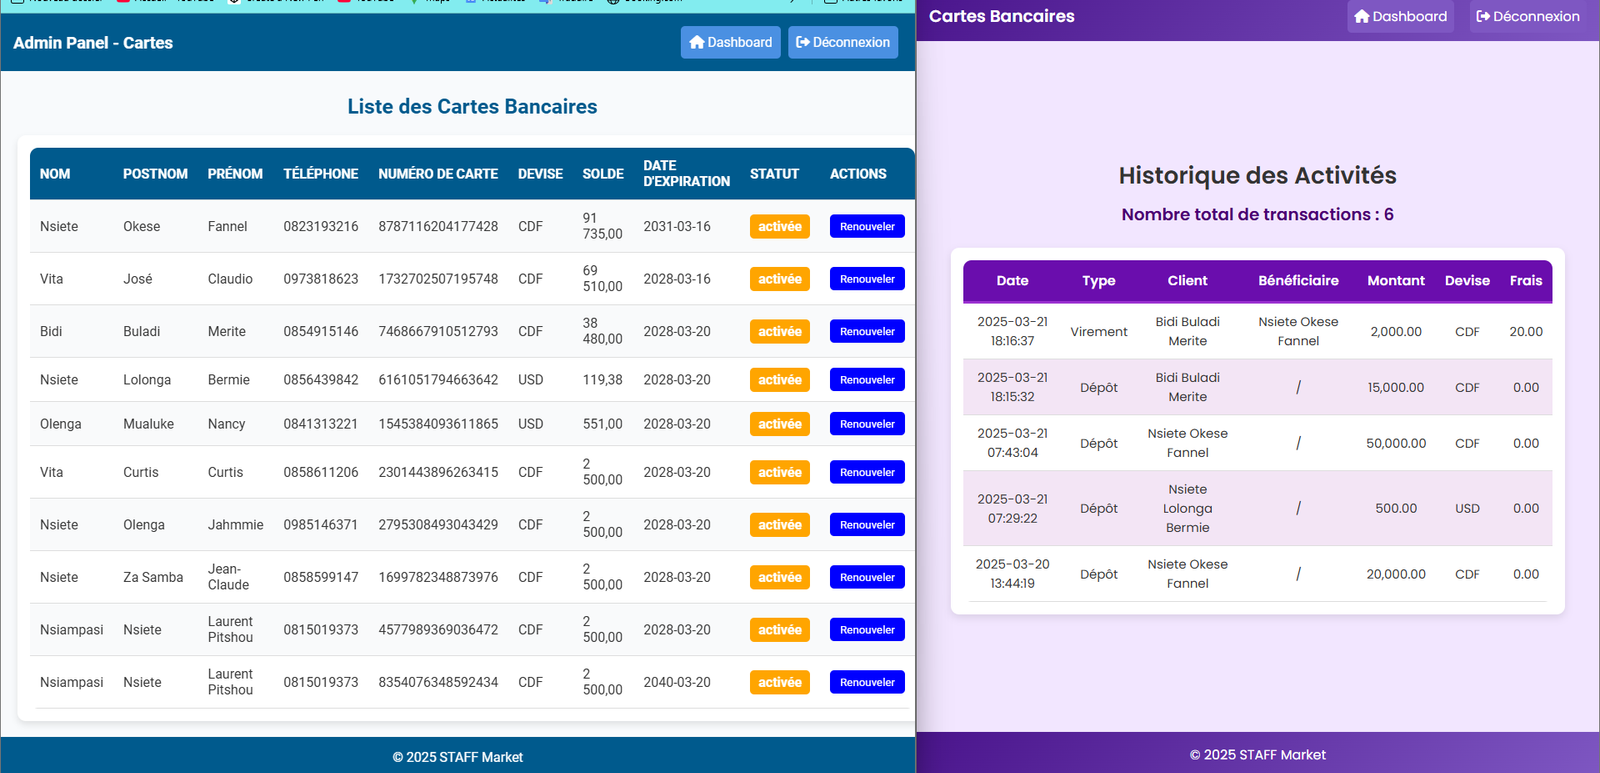
Task: Click the home icon in Cartes Bancaires Dashboard button
Action: point(1362,16)
